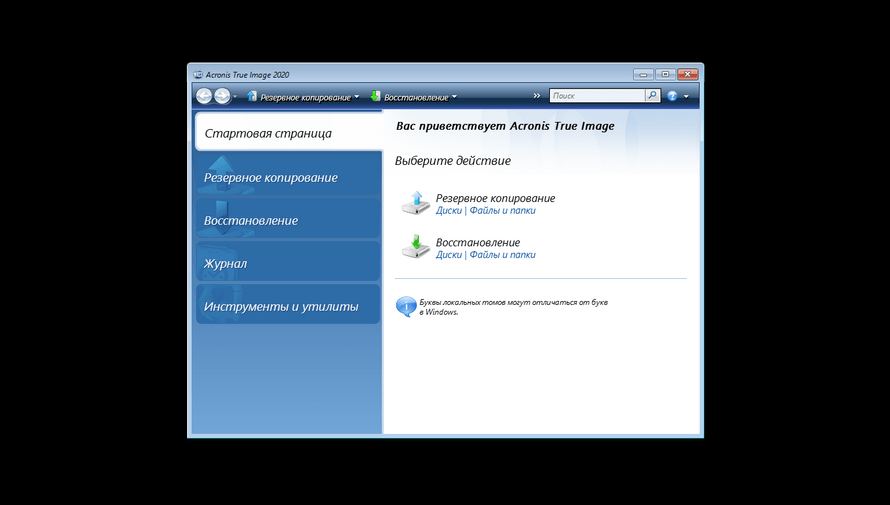Open the Восстановление toolbar menu
Image resolution: width=890 pixels, height=505 pixels.
pyautogui.click(x=413, y=97)
